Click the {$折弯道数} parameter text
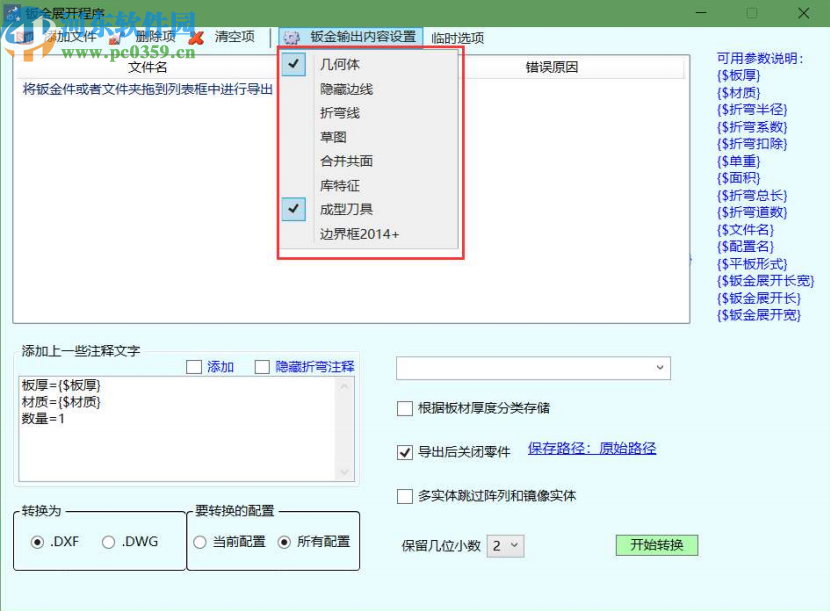The height and width of the screenshot is (611, 830). pos(752,213)
